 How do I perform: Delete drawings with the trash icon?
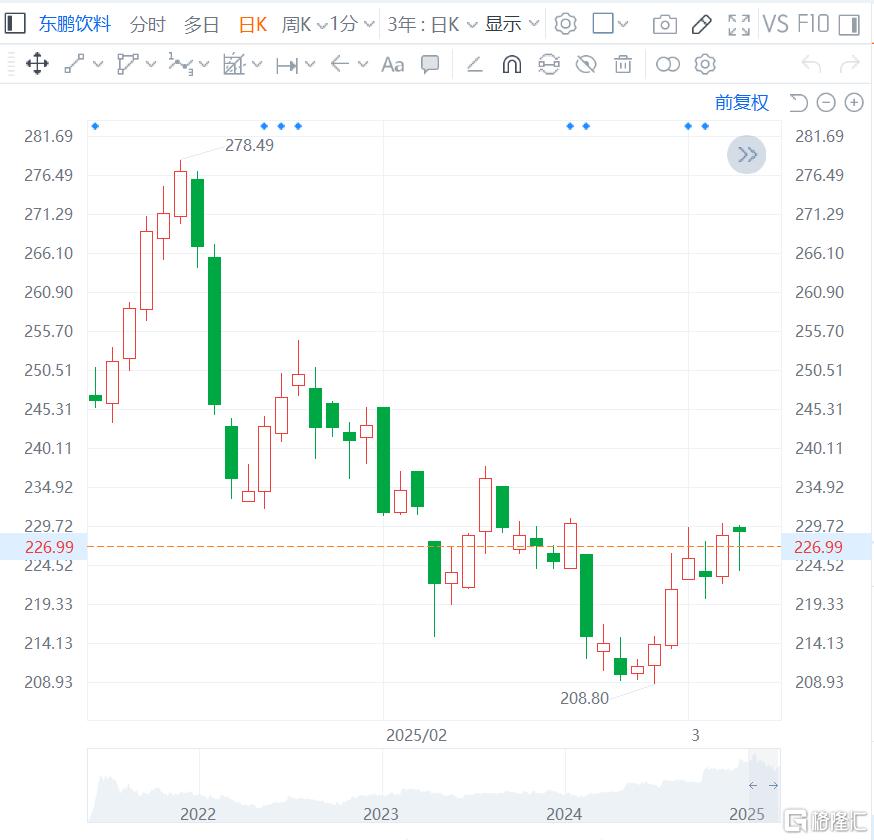623,65
